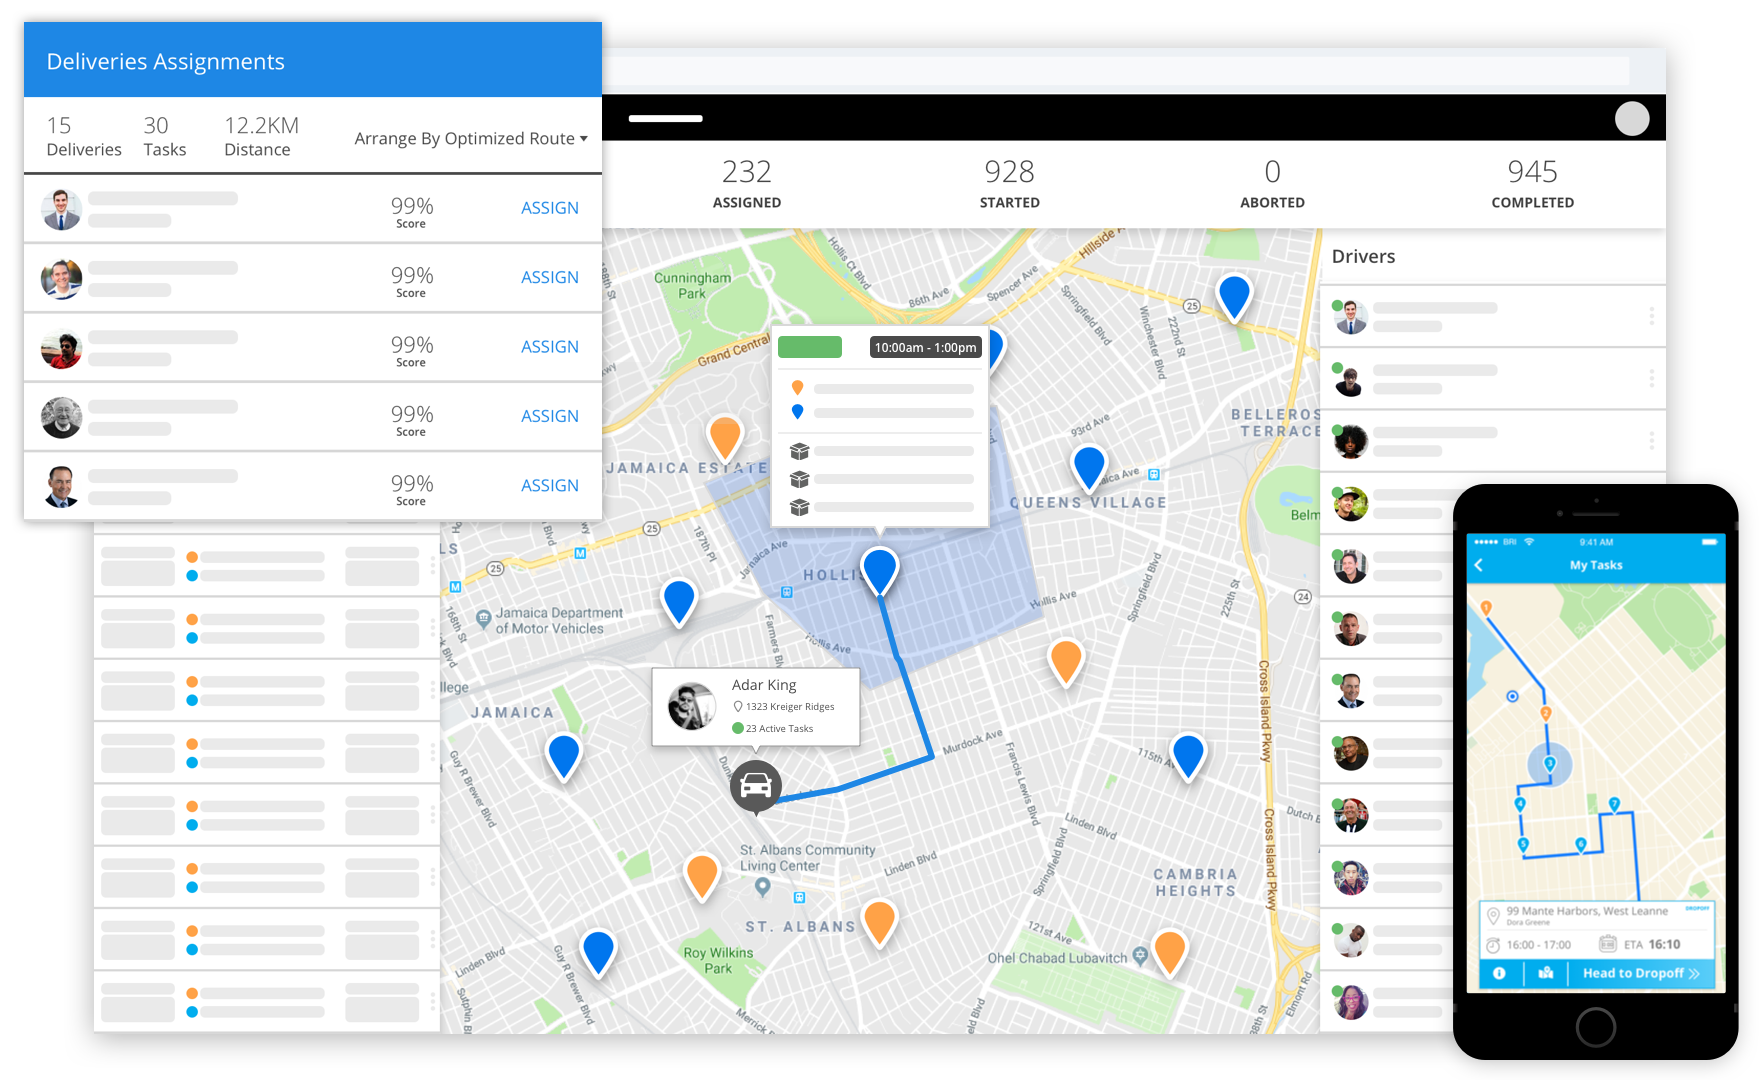Show the 232 ASSIGNED deliveries
The width and height of the screenshot is (1760, 1080).
[x=747, y=184]
